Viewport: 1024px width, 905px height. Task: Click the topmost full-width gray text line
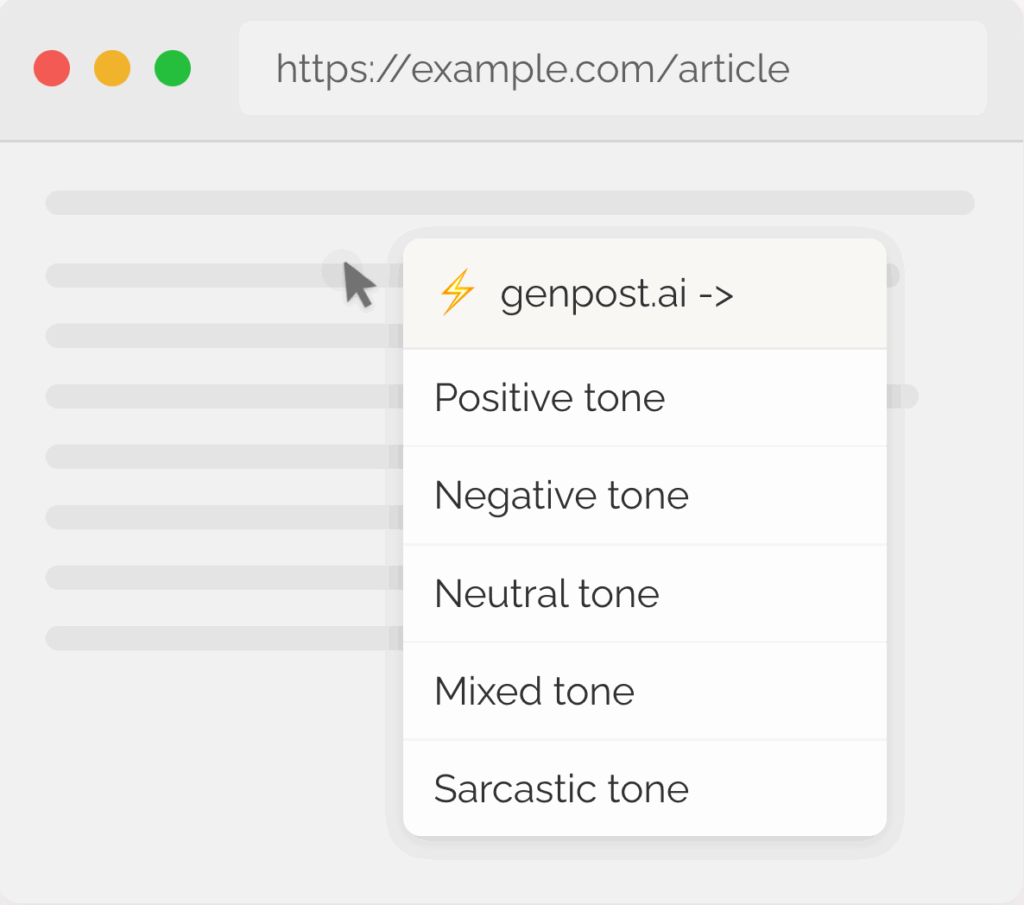tap(510, 202)
